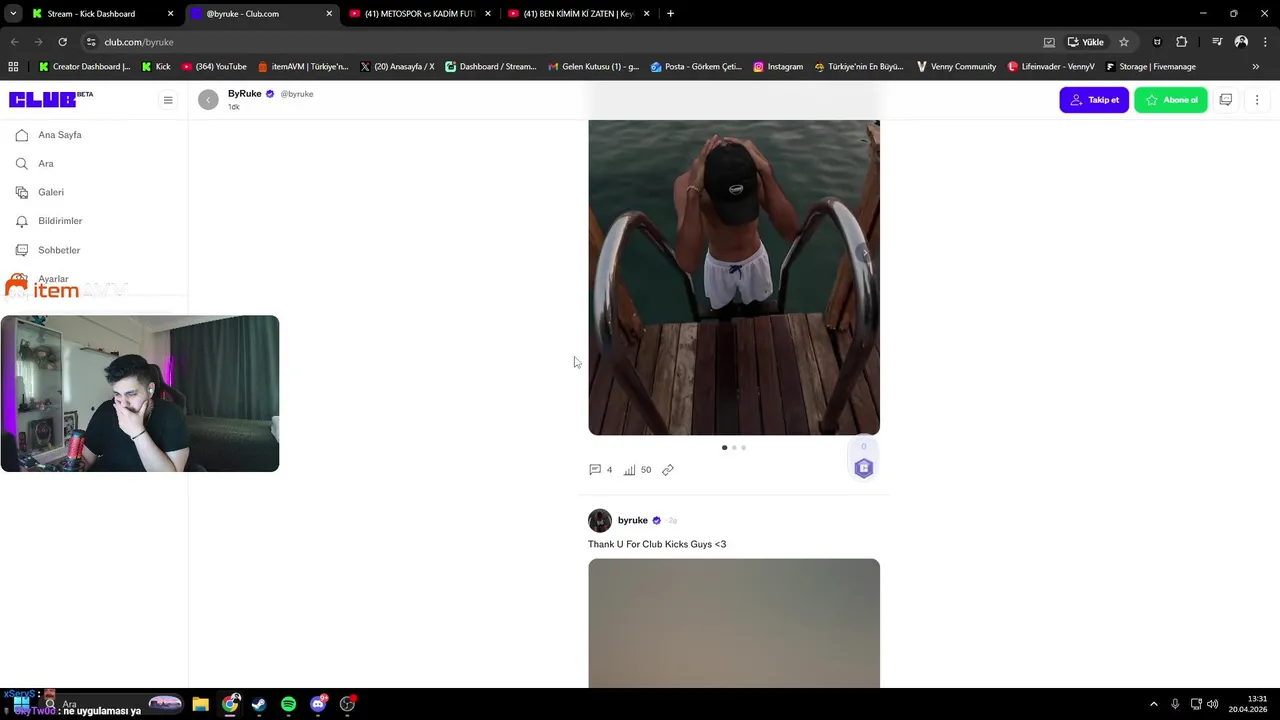This screenshot has height=720, width=1280.
Task: Open comments icon on dock photo post
Action: point(595,470)
